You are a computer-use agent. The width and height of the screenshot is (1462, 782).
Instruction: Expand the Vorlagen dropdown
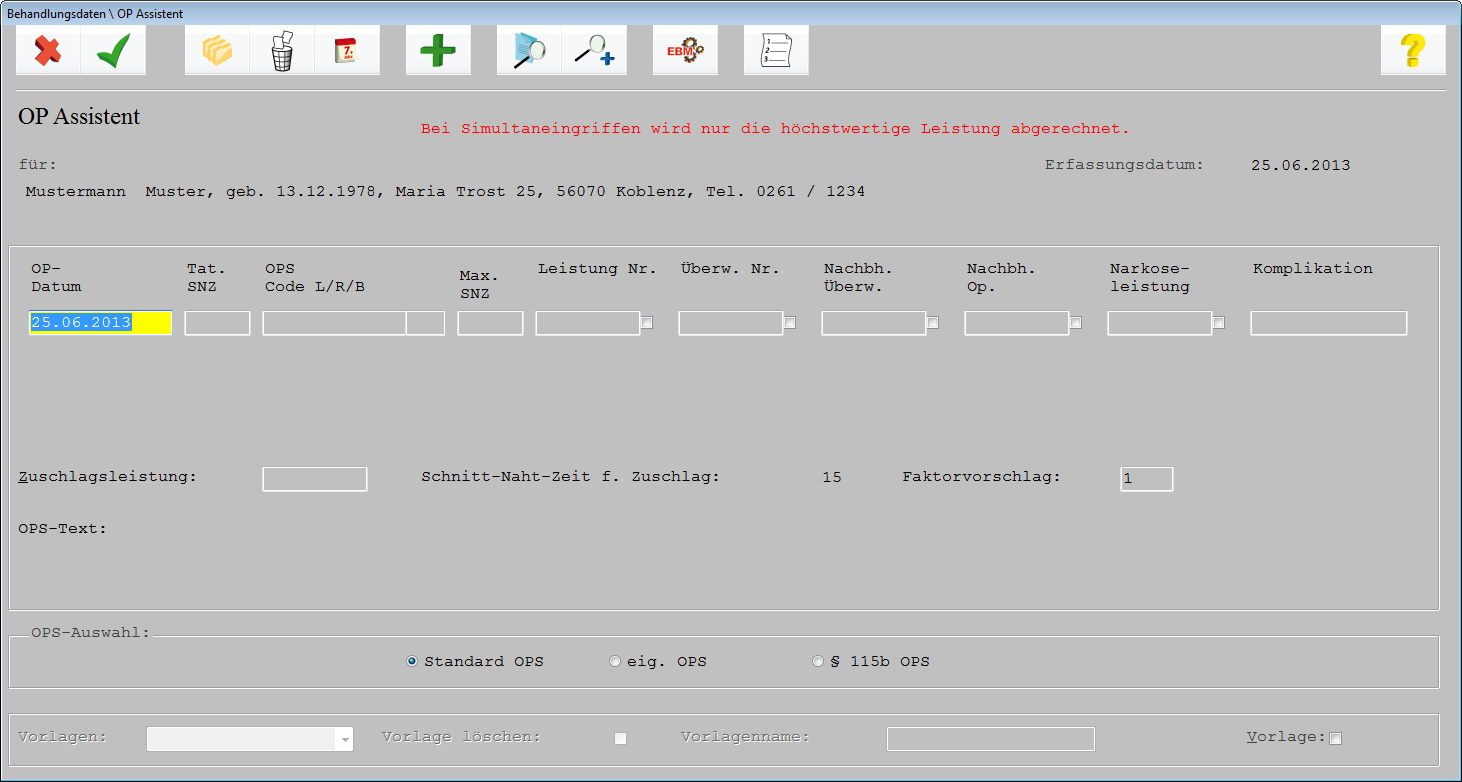tap(345, 740)
